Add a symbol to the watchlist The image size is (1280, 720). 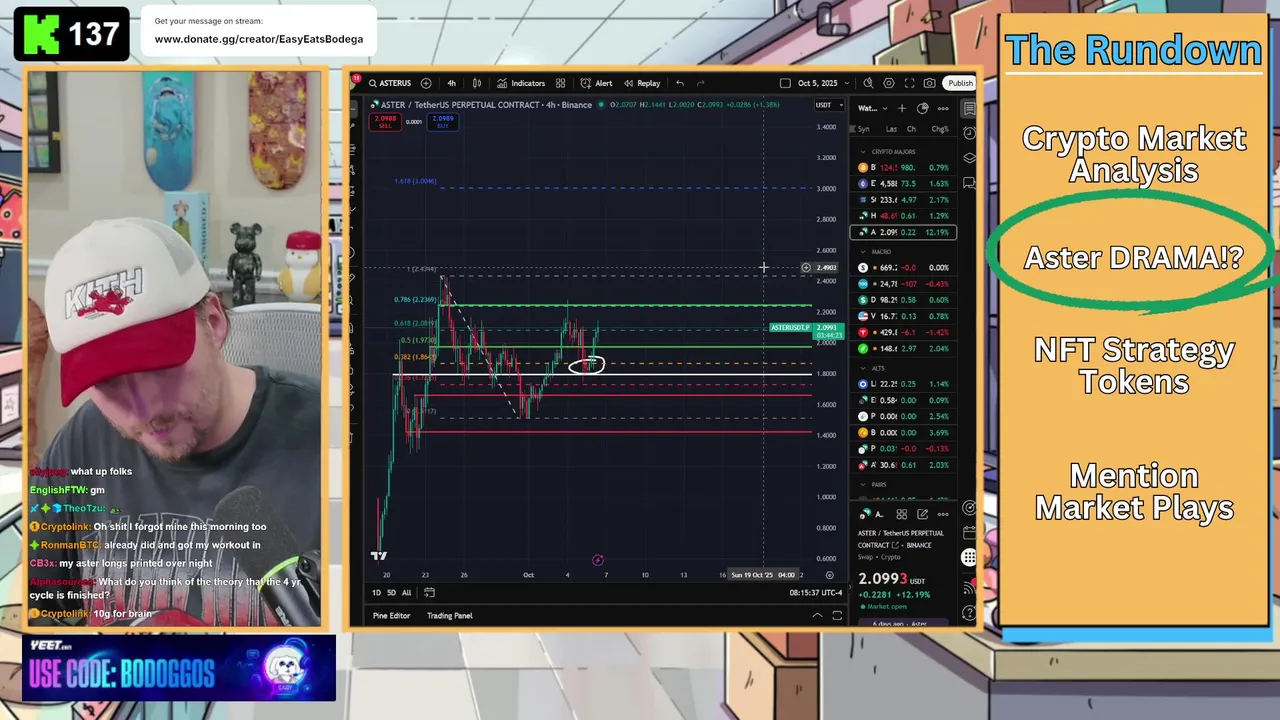(x=902, y=108)
